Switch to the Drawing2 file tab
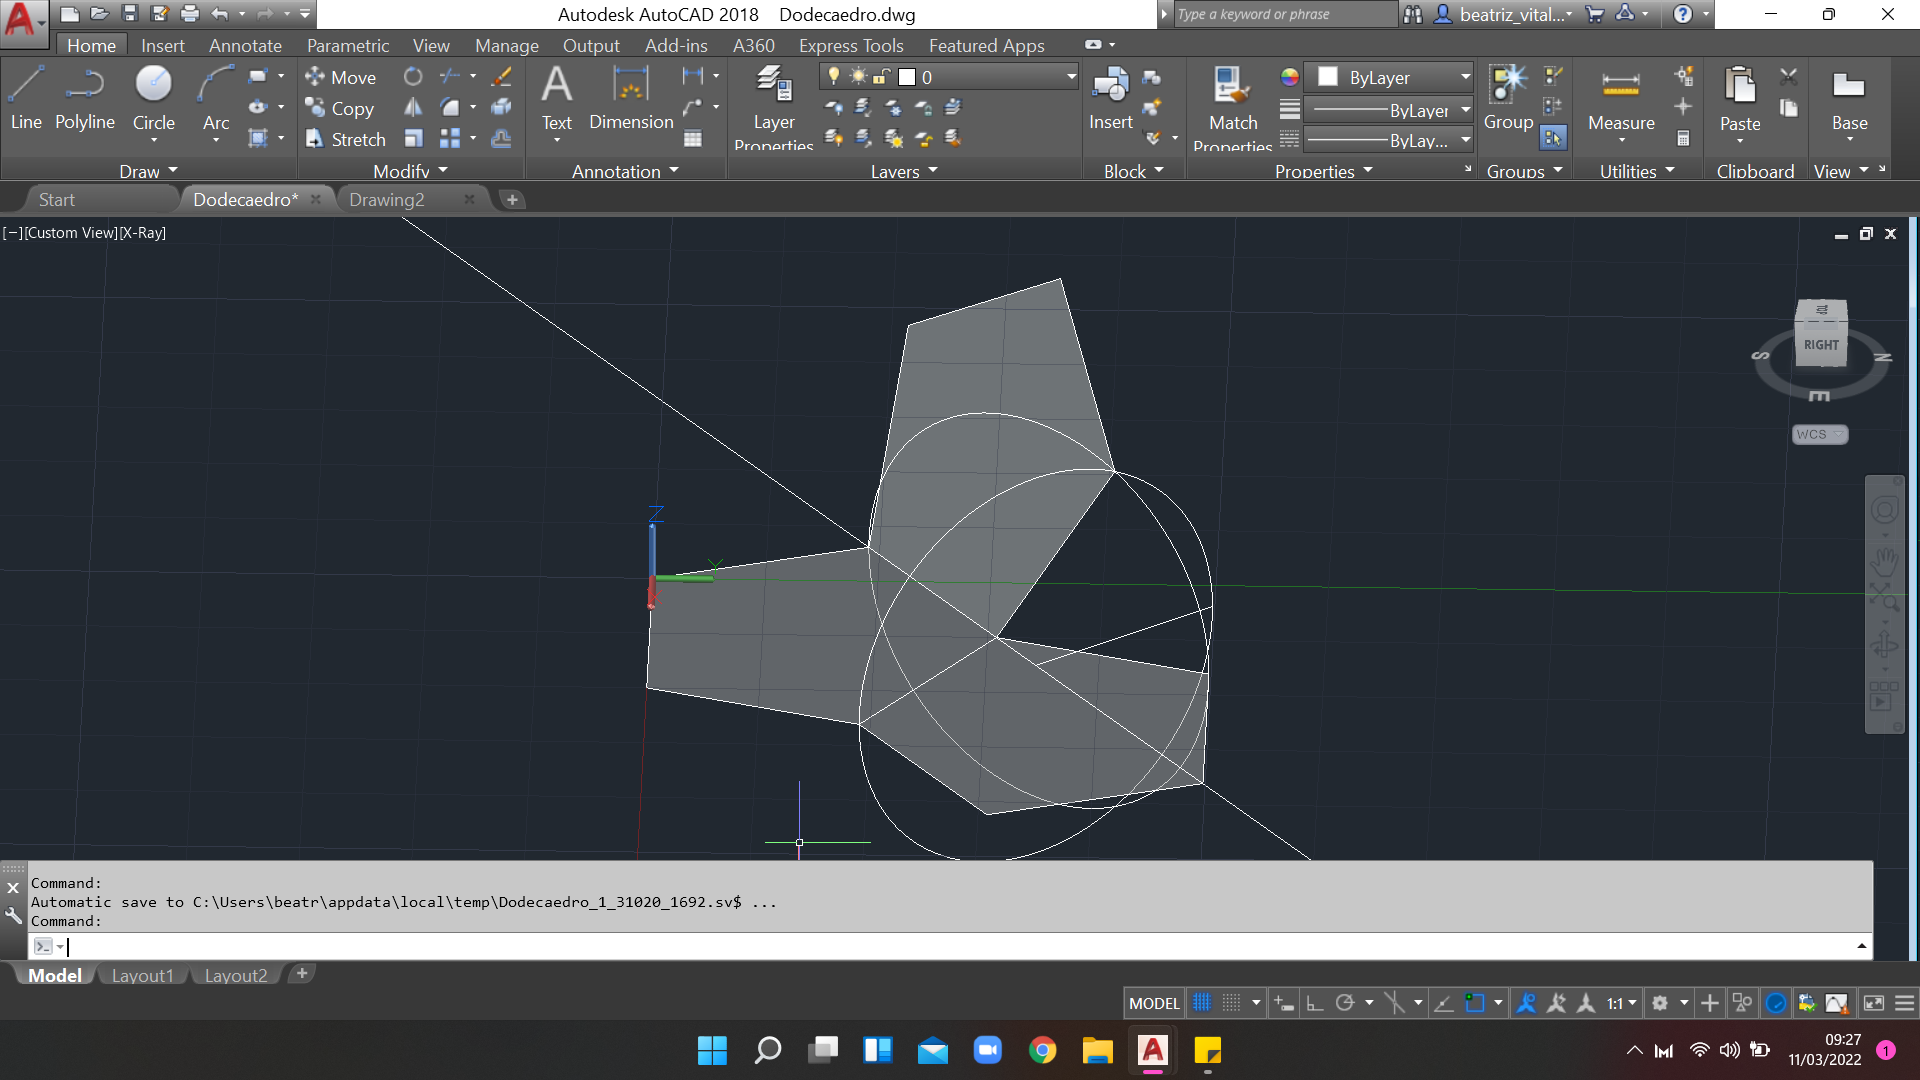The image size is (1920, 1080). click(387, 199)
